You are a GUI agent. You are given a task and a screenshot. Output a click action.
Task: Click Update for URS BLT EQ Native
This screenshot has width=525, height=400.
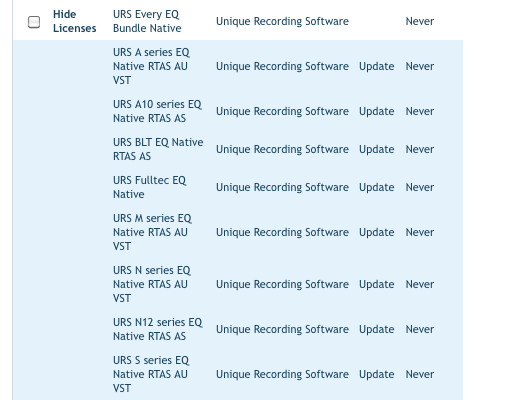[376, 149]
